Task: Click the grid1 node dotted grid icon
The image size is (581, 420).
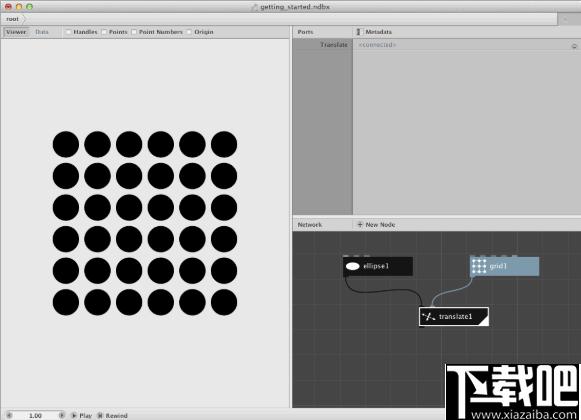Action: coord(479,266)
